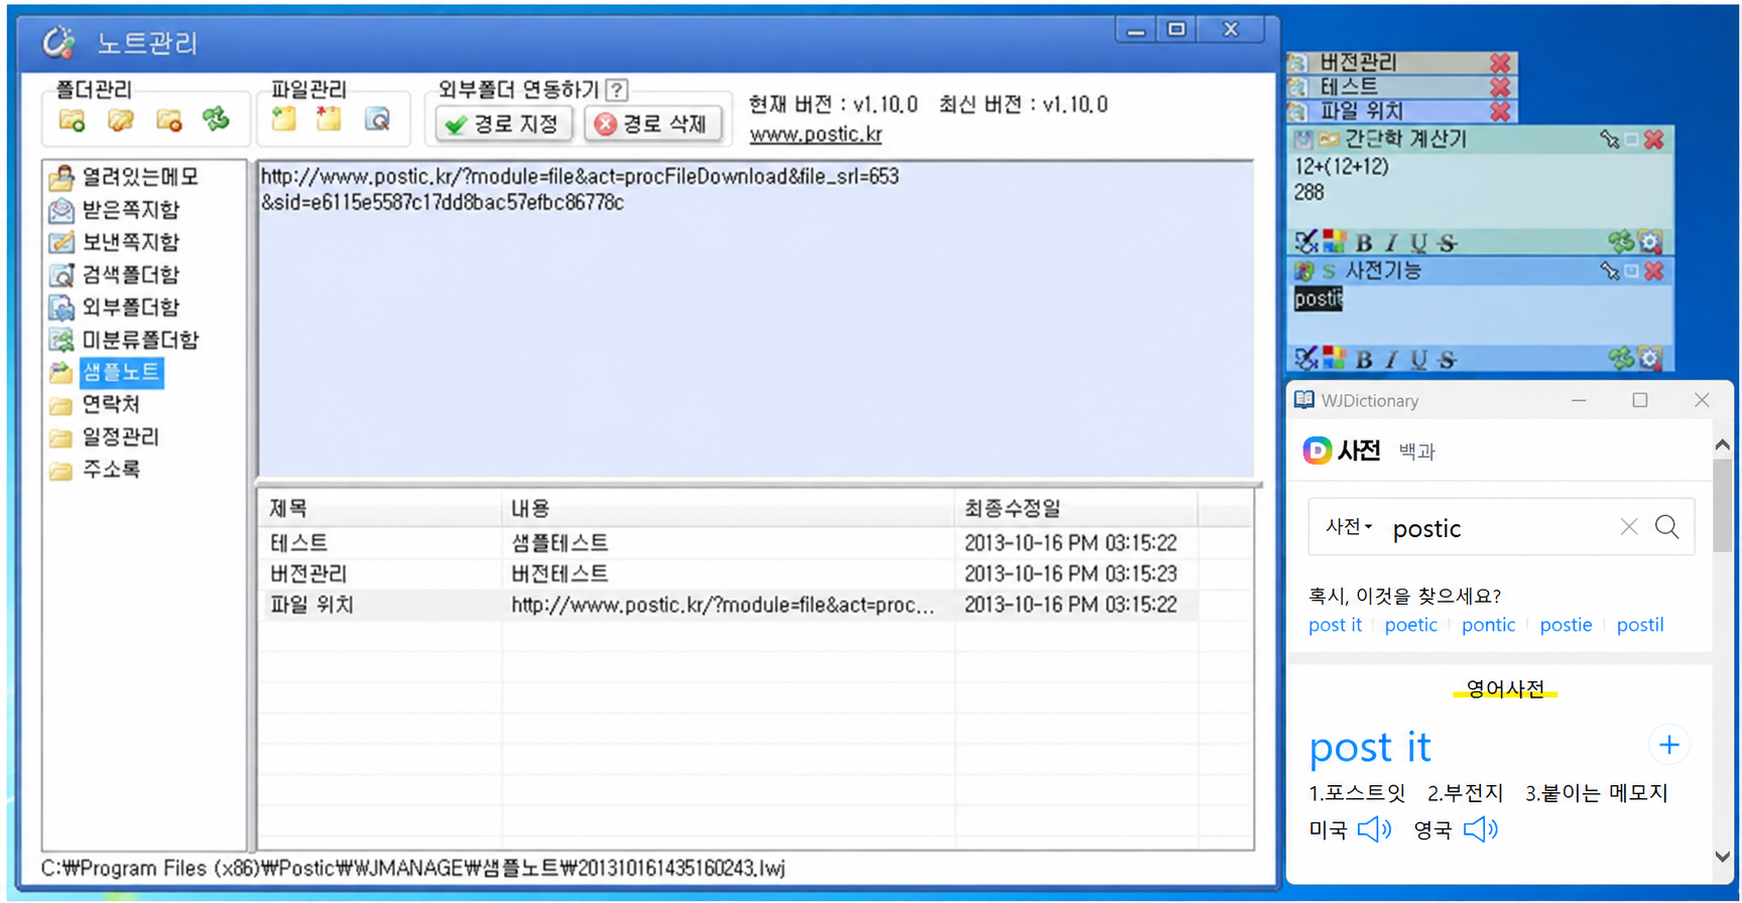The image size is (1742, 903).
Task: Open color palette on 간단한 계산기 note
Action: [x=1334, y=241]
